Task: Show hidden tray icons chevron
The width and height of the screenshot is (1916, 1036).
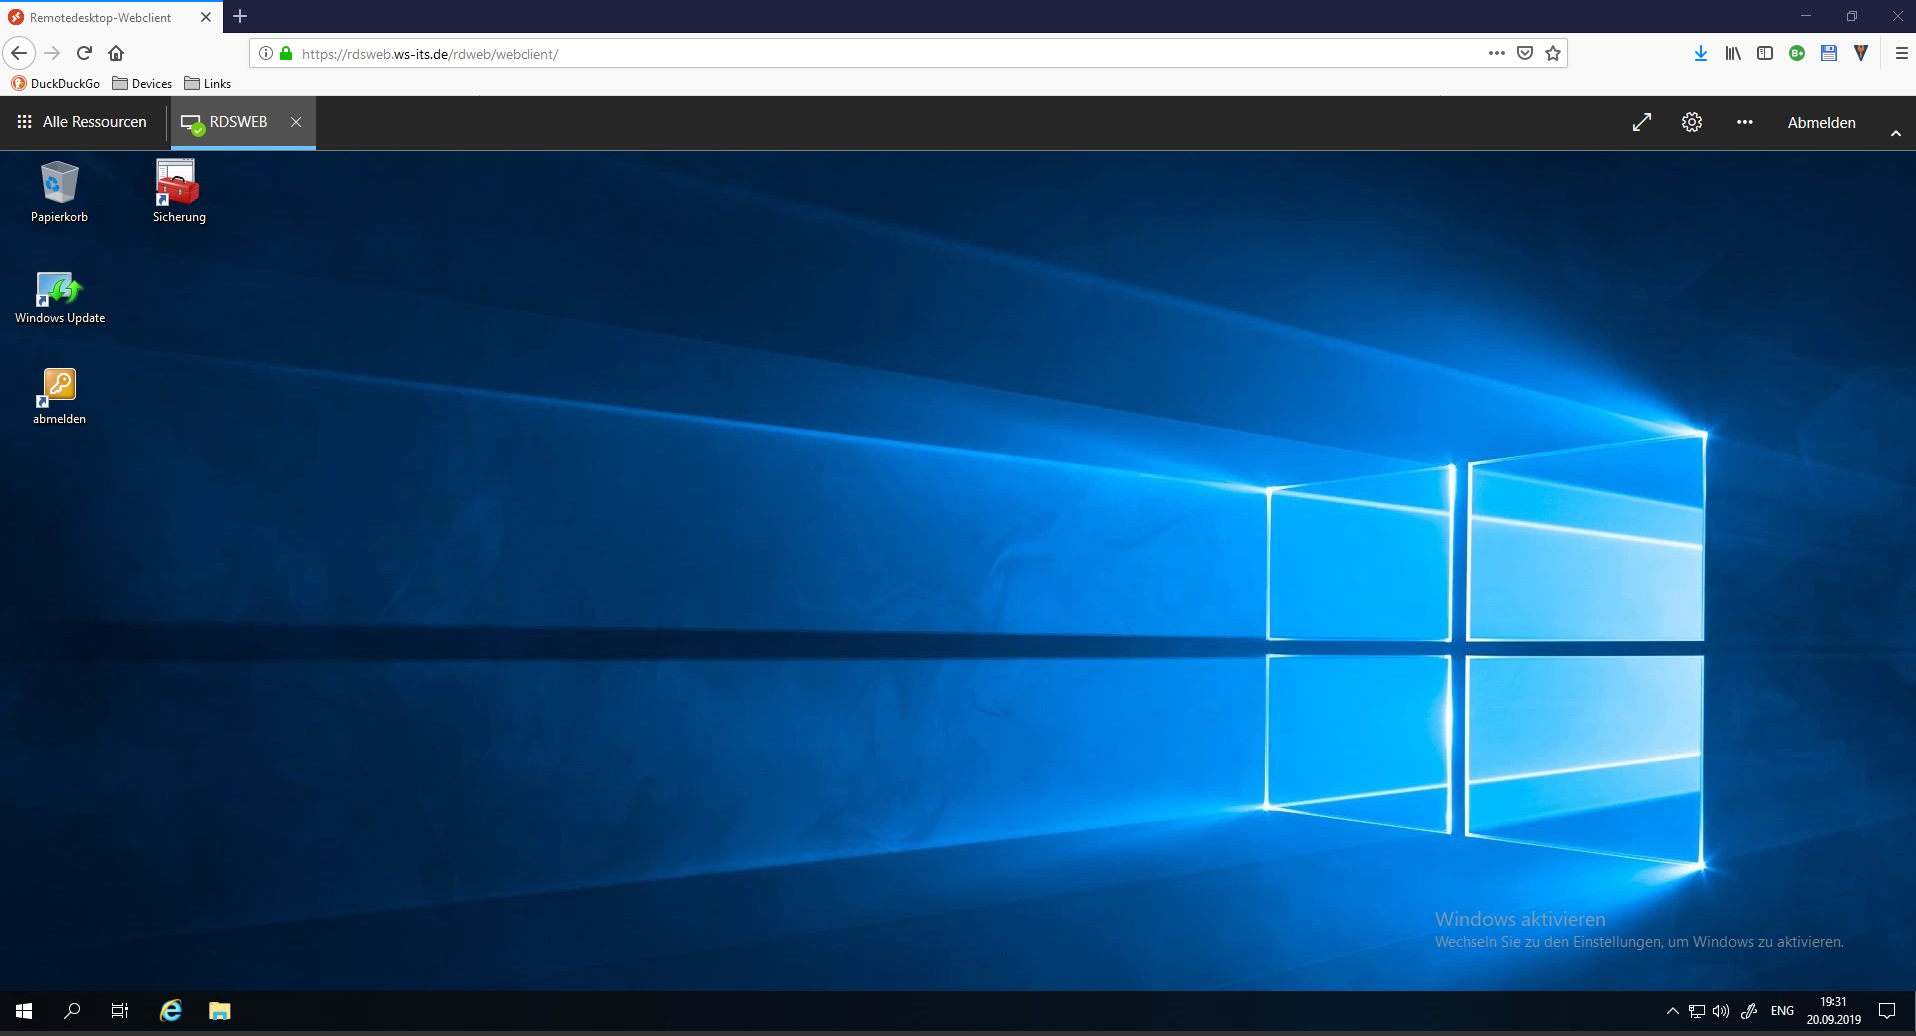Action: click(x=1672, y=1011)
